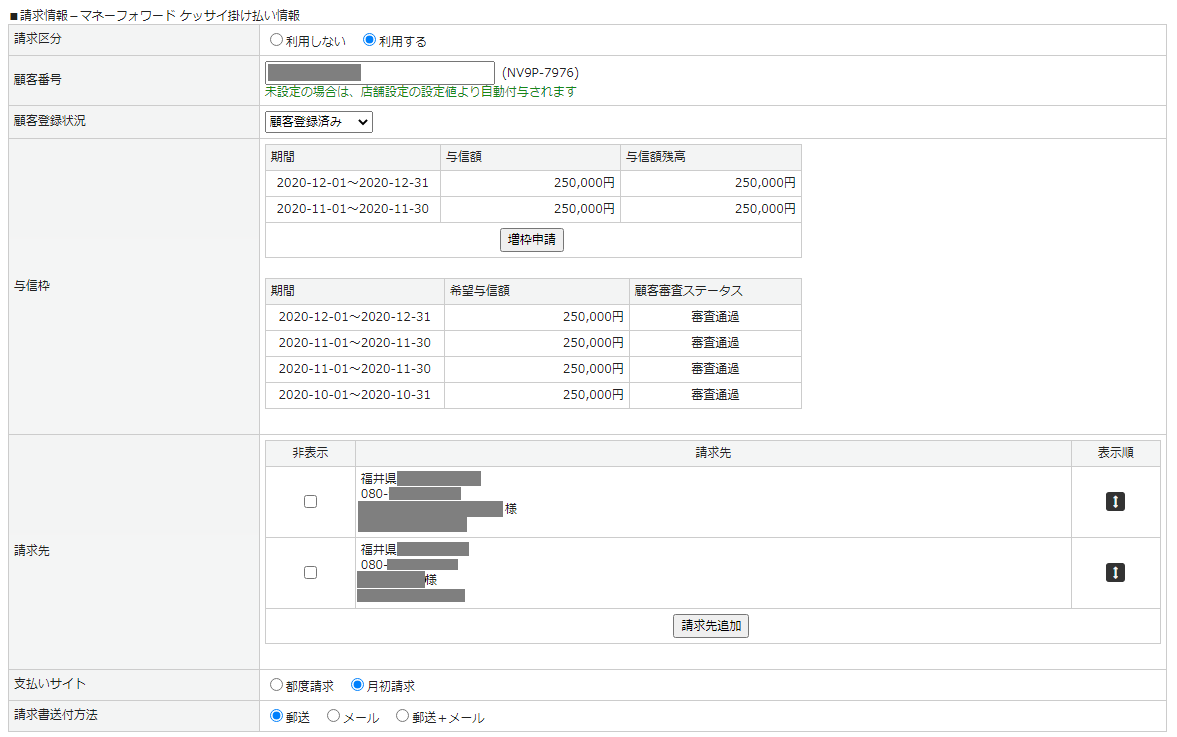The height and width of the screenshot is (737, 1177).
Task: Select the 利用する radio option
Action: (x=369, y=41)
